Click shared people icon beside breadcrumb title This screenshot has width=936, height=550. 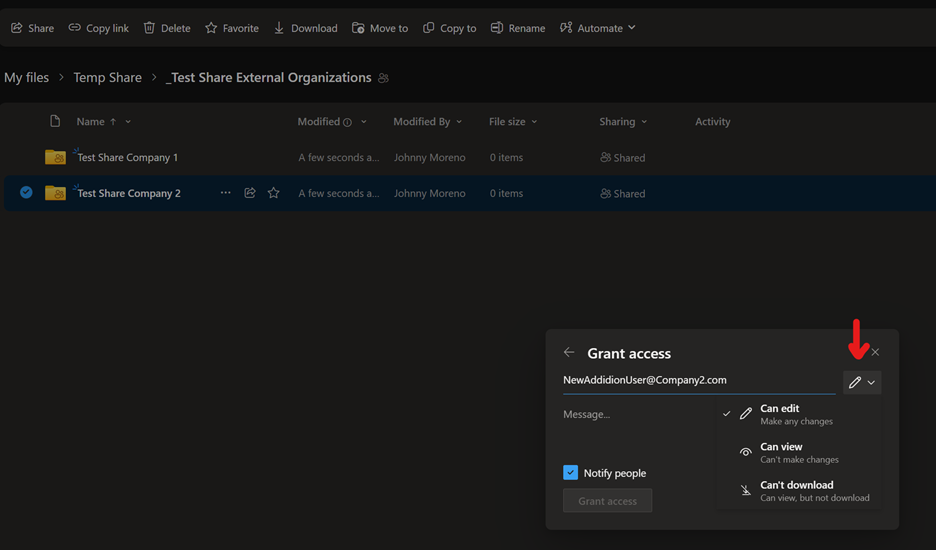384,78
